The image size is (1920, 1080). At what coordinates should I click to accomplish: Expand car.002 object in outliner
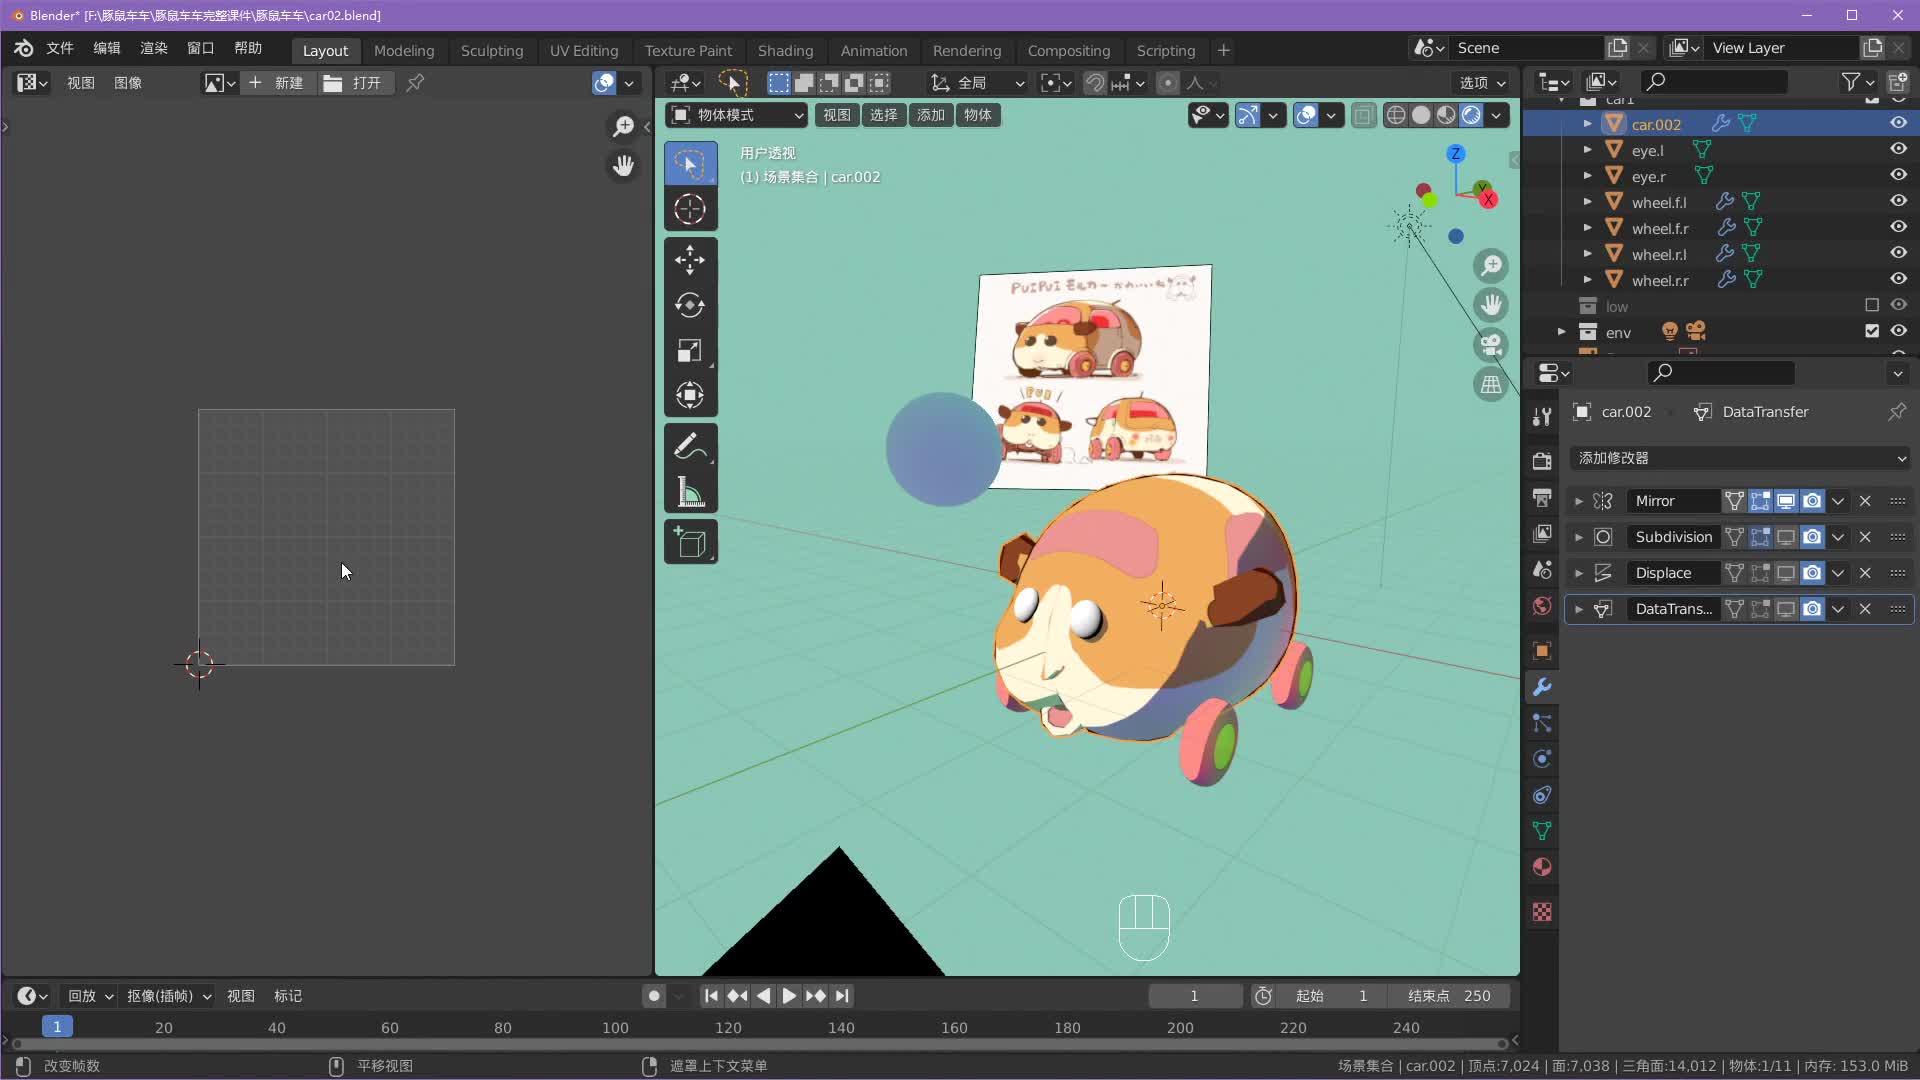(x=1587, y=124)
